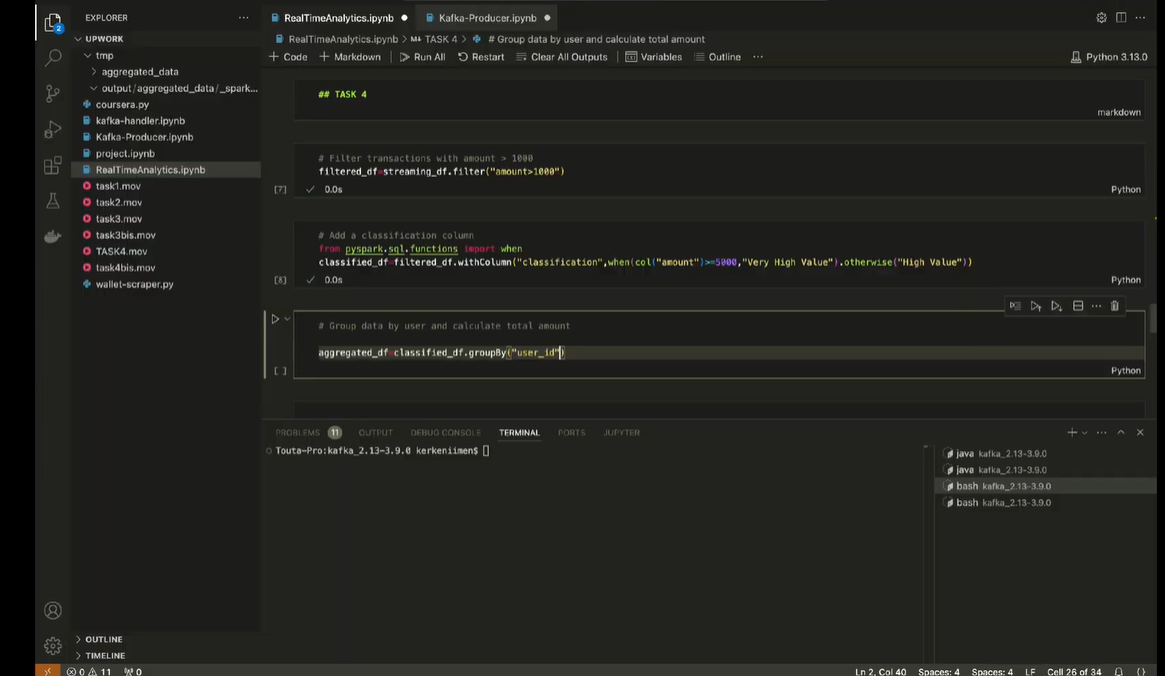Open notebook toolbar overflow ellipsis
The width and height of the screenshot is (1165, 676).
click(x=758, y=57)
